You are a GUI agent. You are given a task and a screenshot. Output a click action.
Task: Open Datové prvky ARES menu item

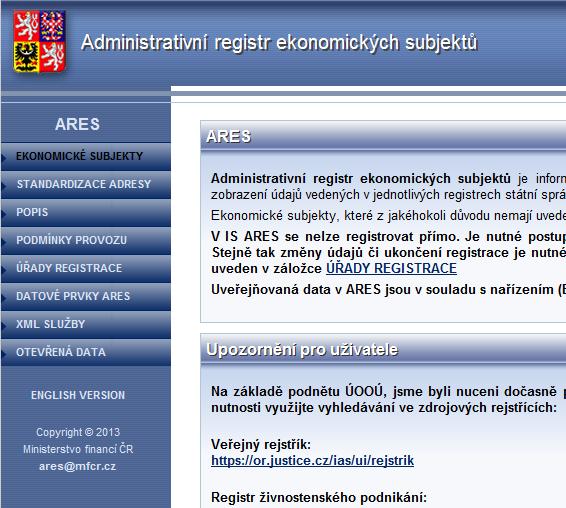(x=86, y=296)
